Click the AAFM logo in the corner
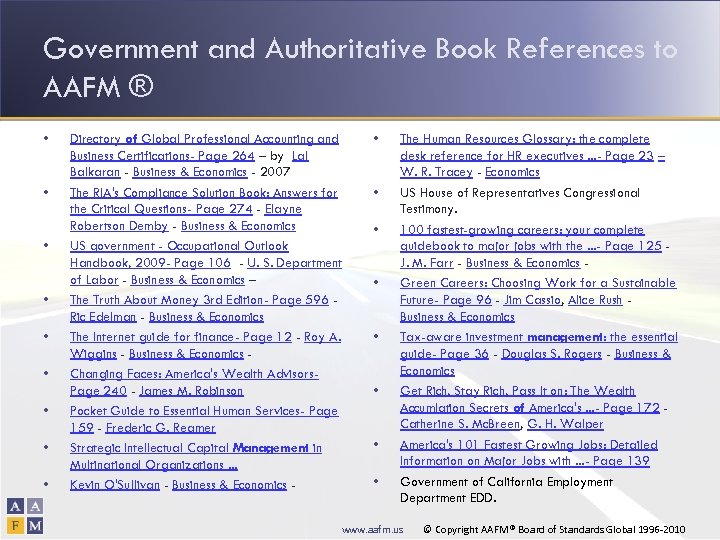The image size is (720, 540). [25, 516]
